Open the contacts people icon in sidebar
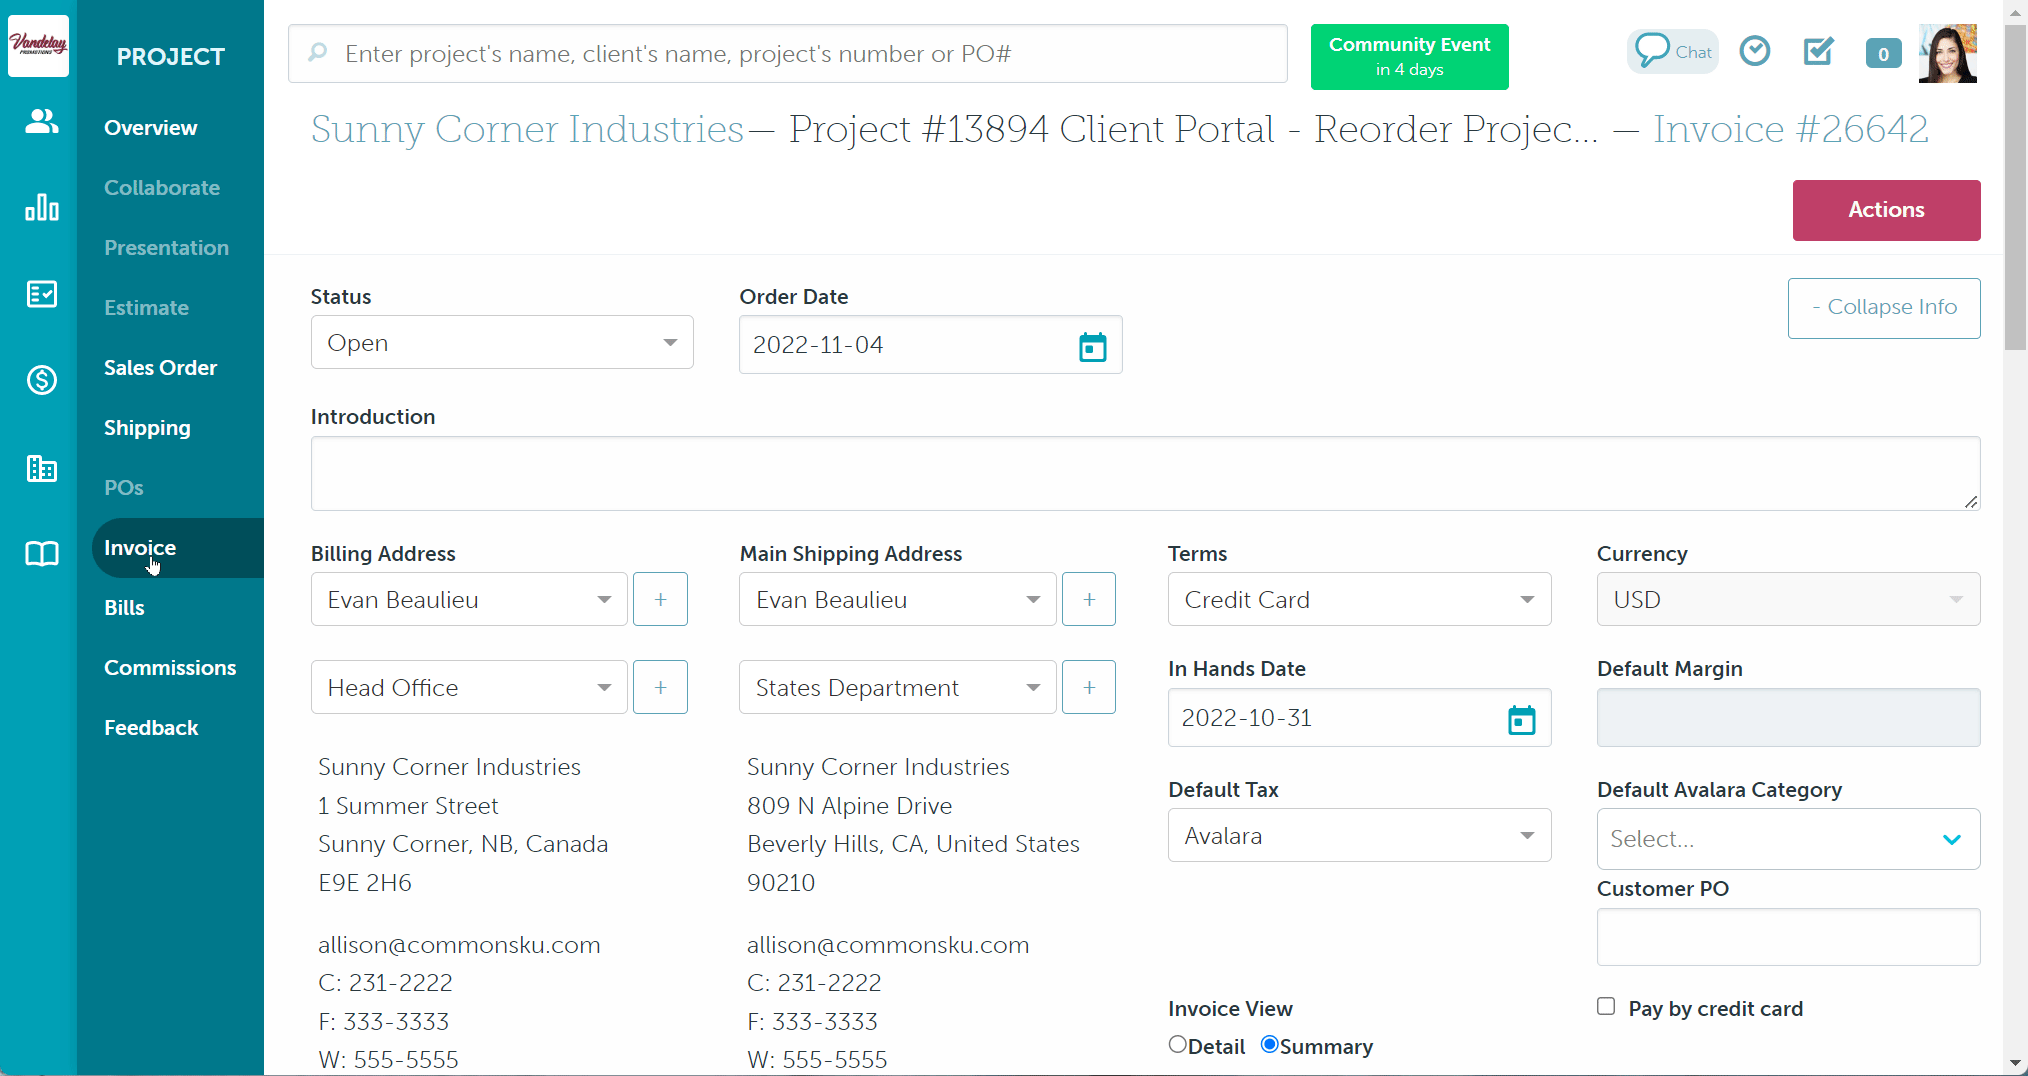The width and height of the screenshot is (2028, 1076). point(41,122)
